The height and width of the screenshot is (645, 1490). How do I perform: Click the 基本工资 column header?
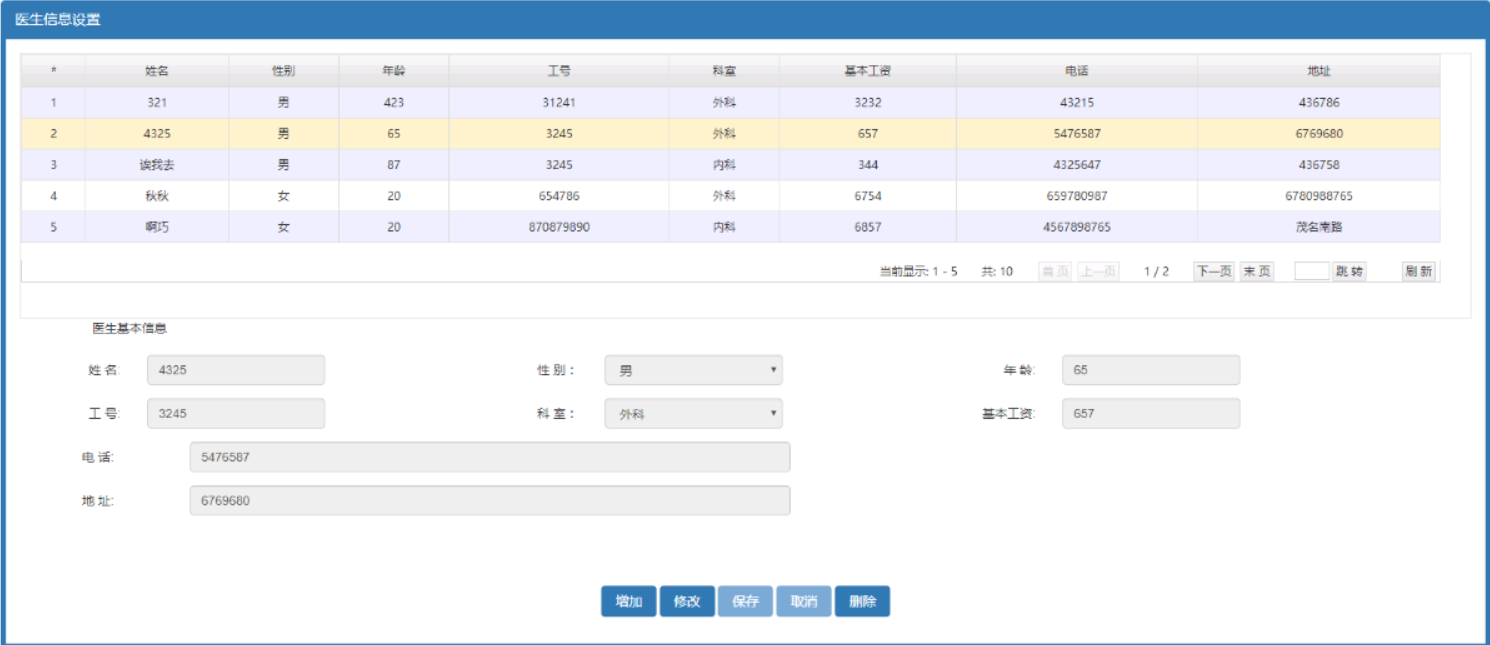pyautogui.click(x=866, y=70)
